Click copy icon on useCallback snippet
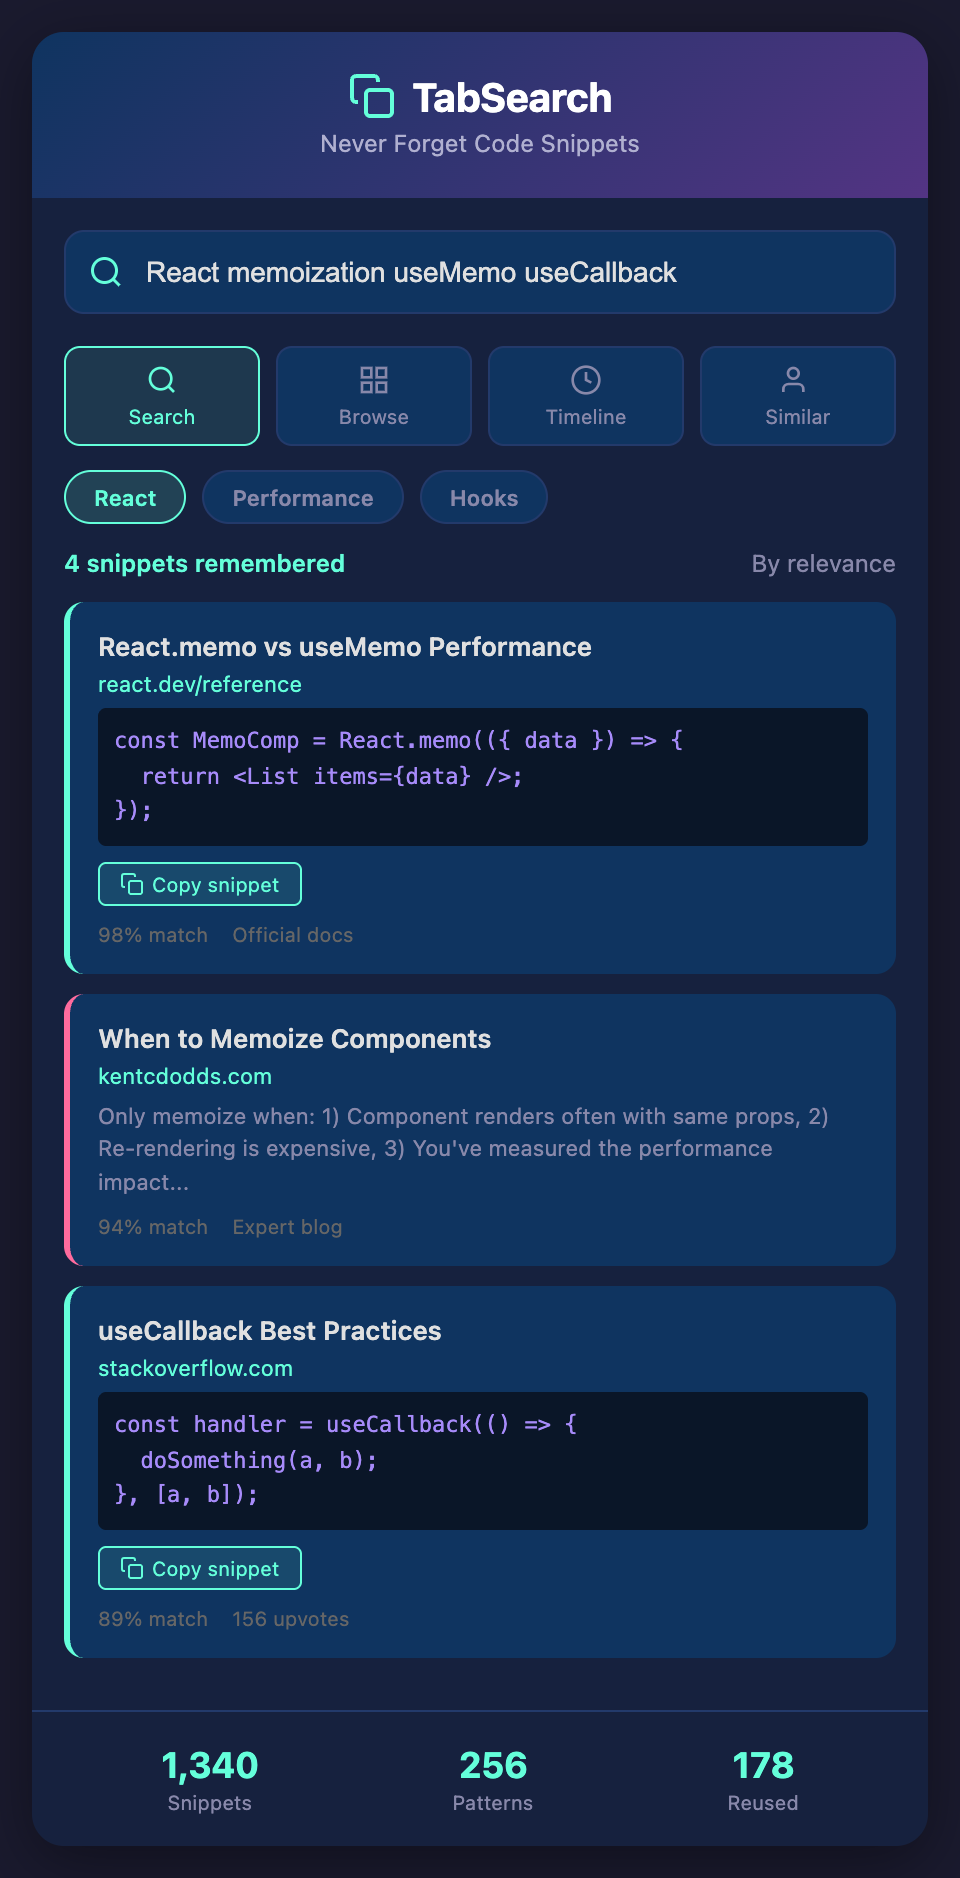Screen dimensions: 960x1878 click(132, 1568)
